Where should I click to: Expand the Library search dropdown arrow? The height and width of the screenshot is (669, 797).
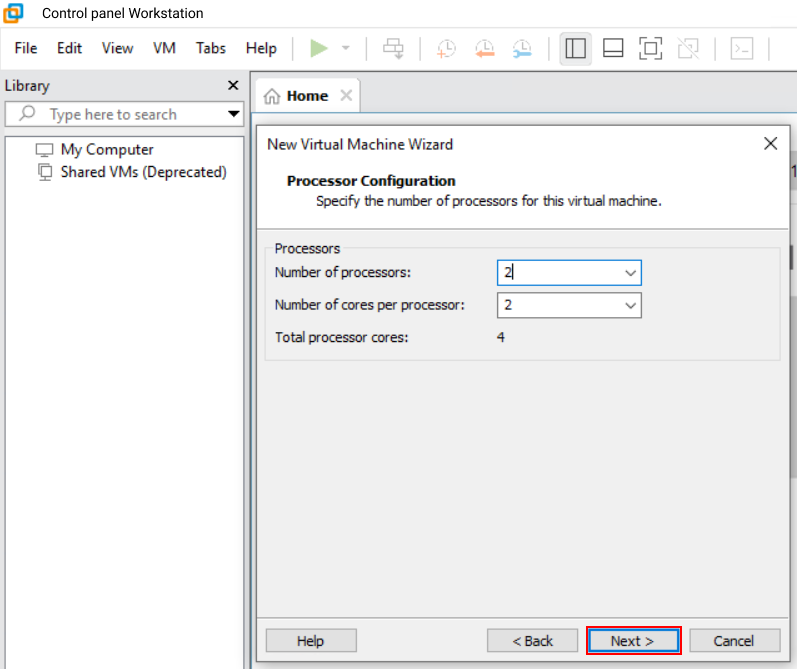pyautogui.click(x=234, y=114)
